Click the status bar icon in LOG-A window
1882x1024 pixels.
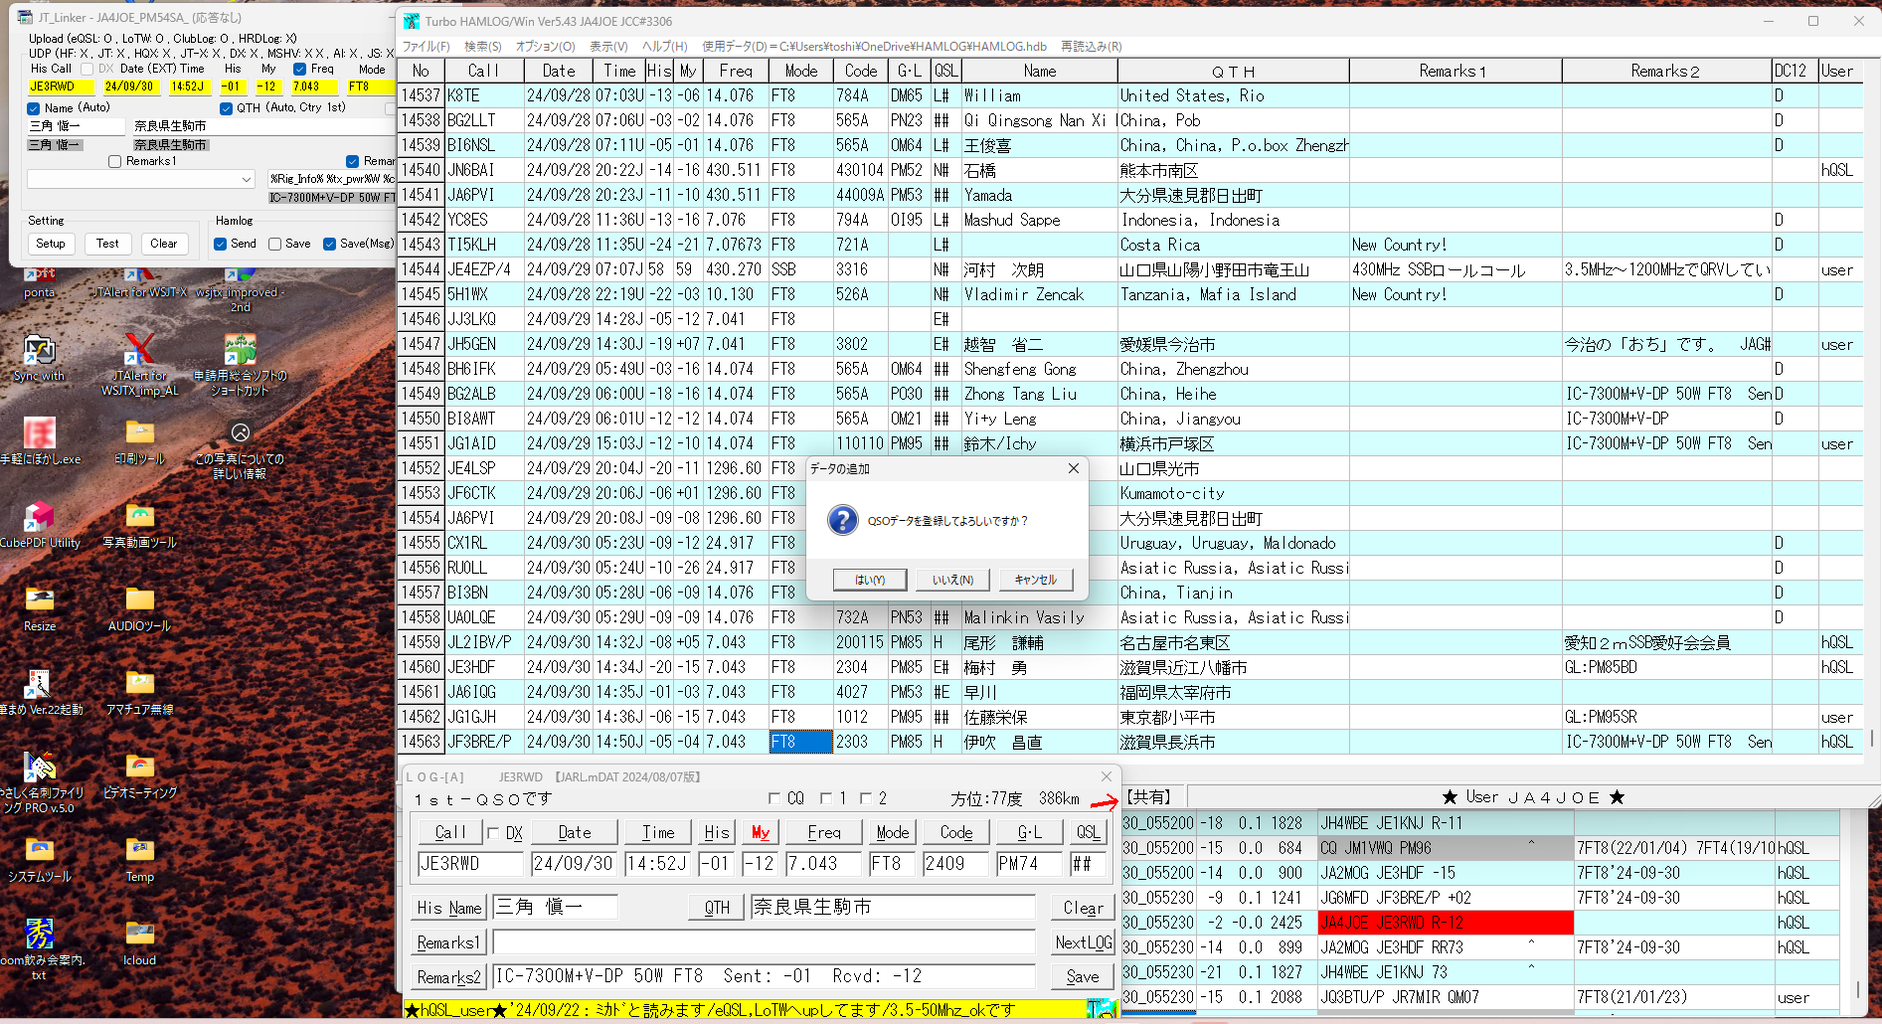click(1102, 1009)
